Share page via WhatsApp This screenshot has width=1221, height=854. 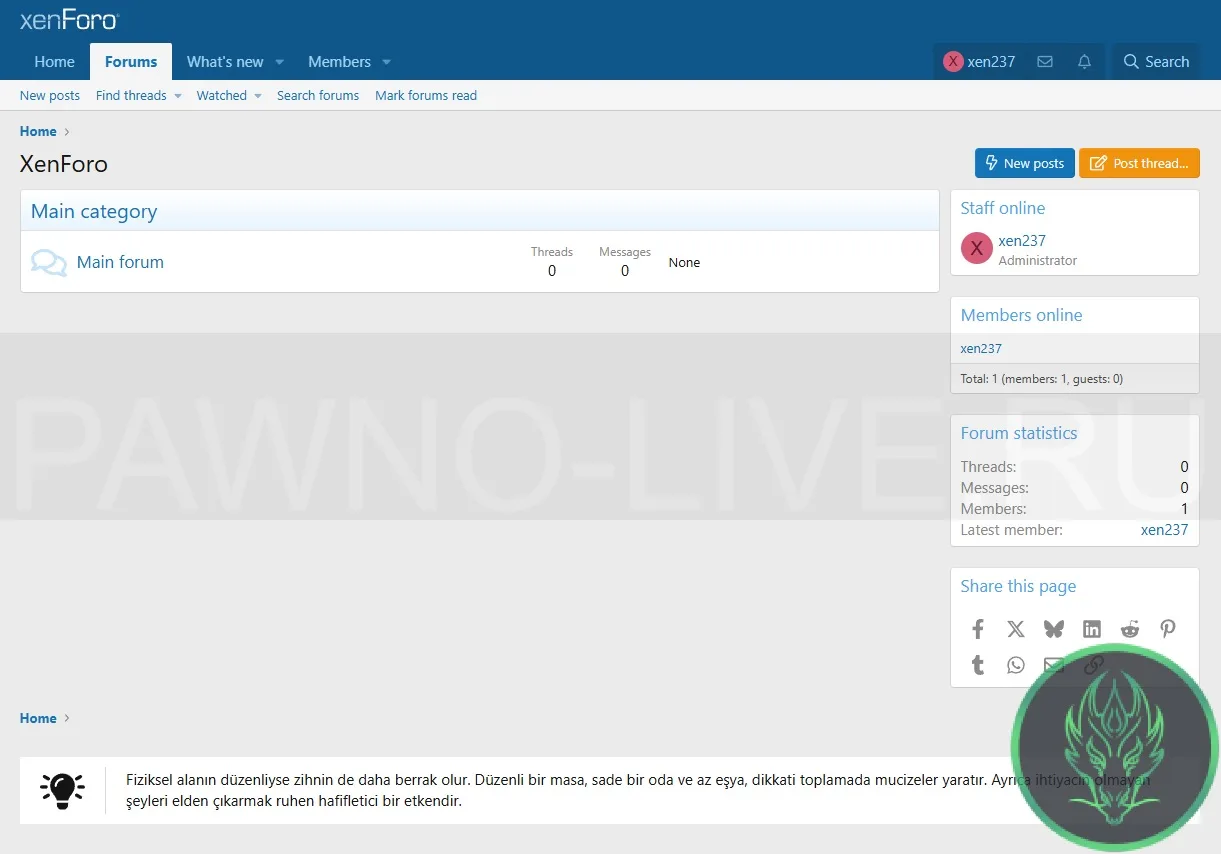[x=1016, y=665]
